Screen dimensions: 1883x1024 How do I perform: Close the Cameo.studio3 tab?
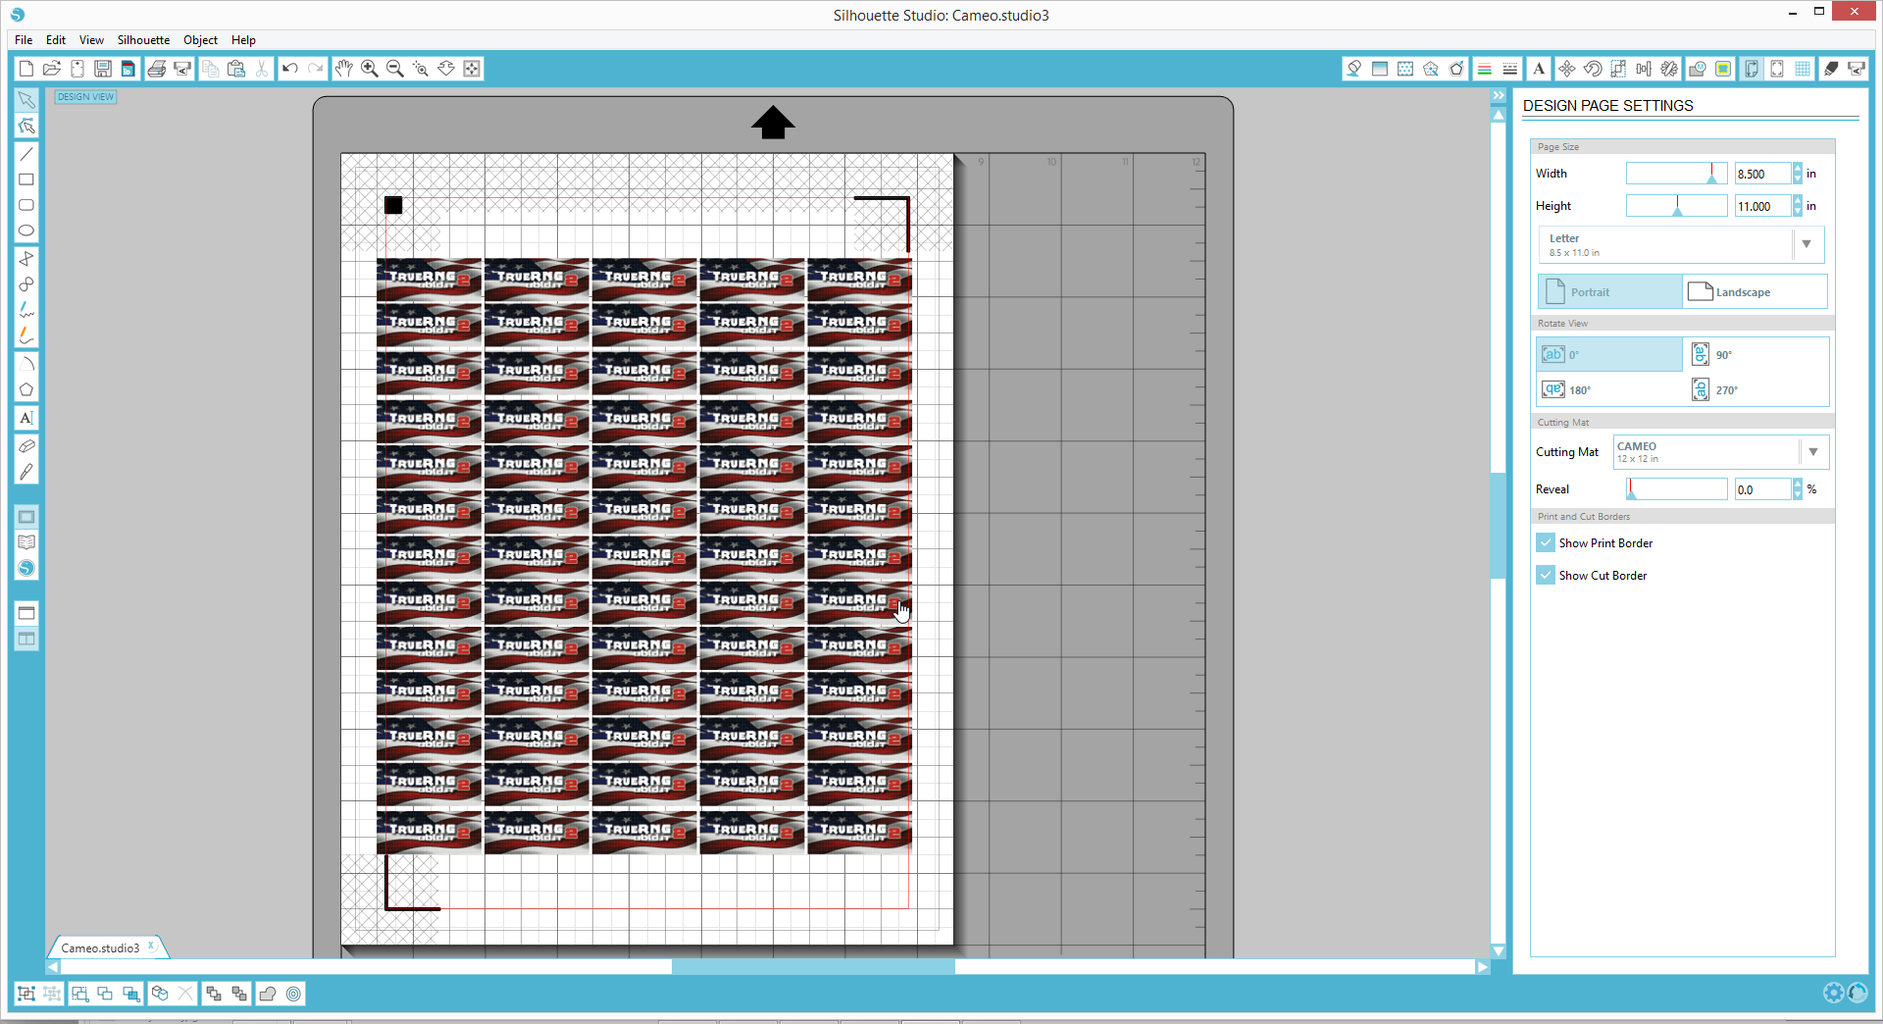click(x=151, y=946)
